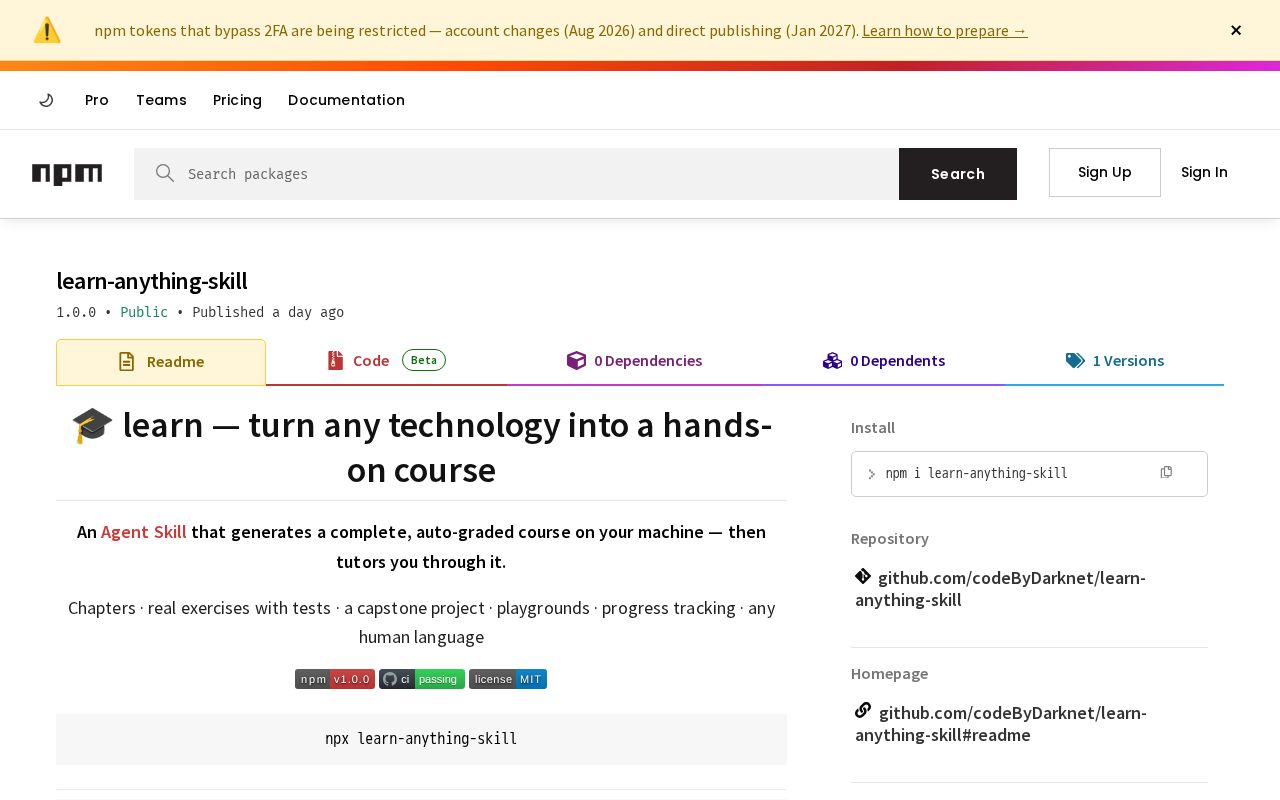Click the 'Homepage' section heading
This screenshot has height=800, width=1280.
pos(889,673)
